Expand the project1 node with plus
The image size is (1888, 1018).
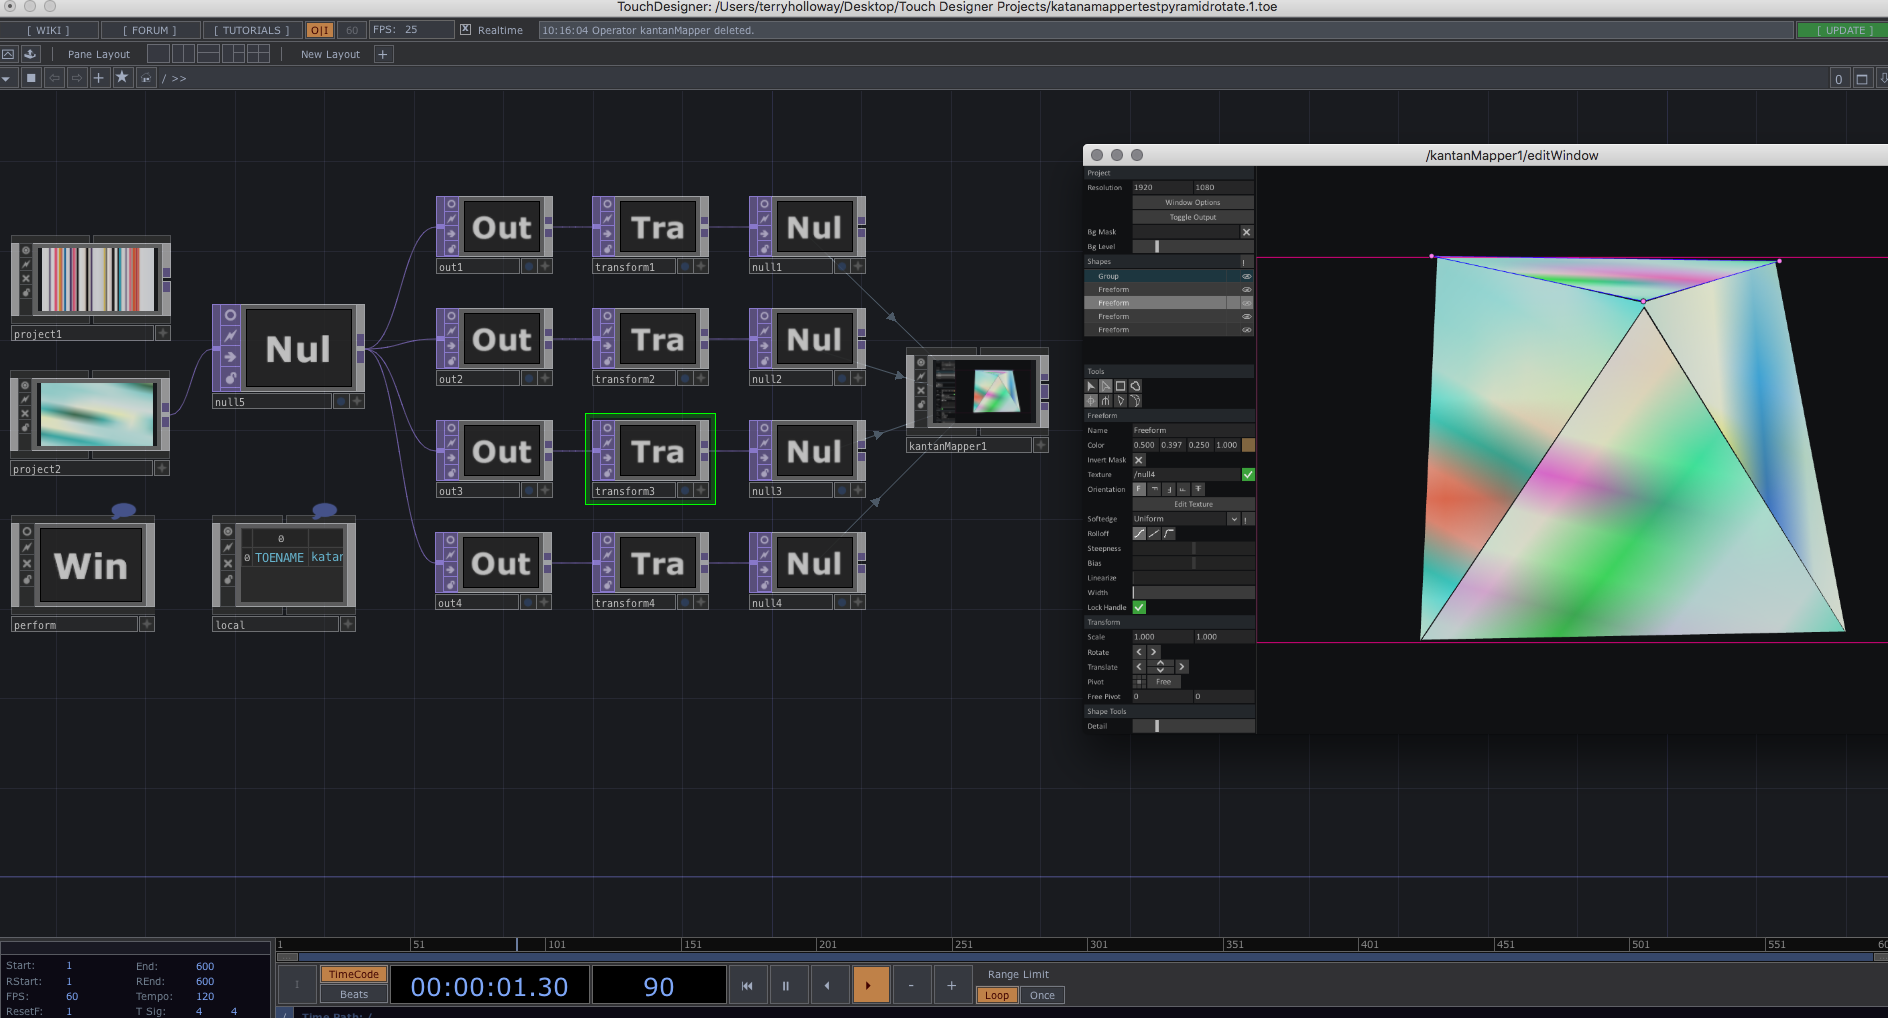click(162, 333)
